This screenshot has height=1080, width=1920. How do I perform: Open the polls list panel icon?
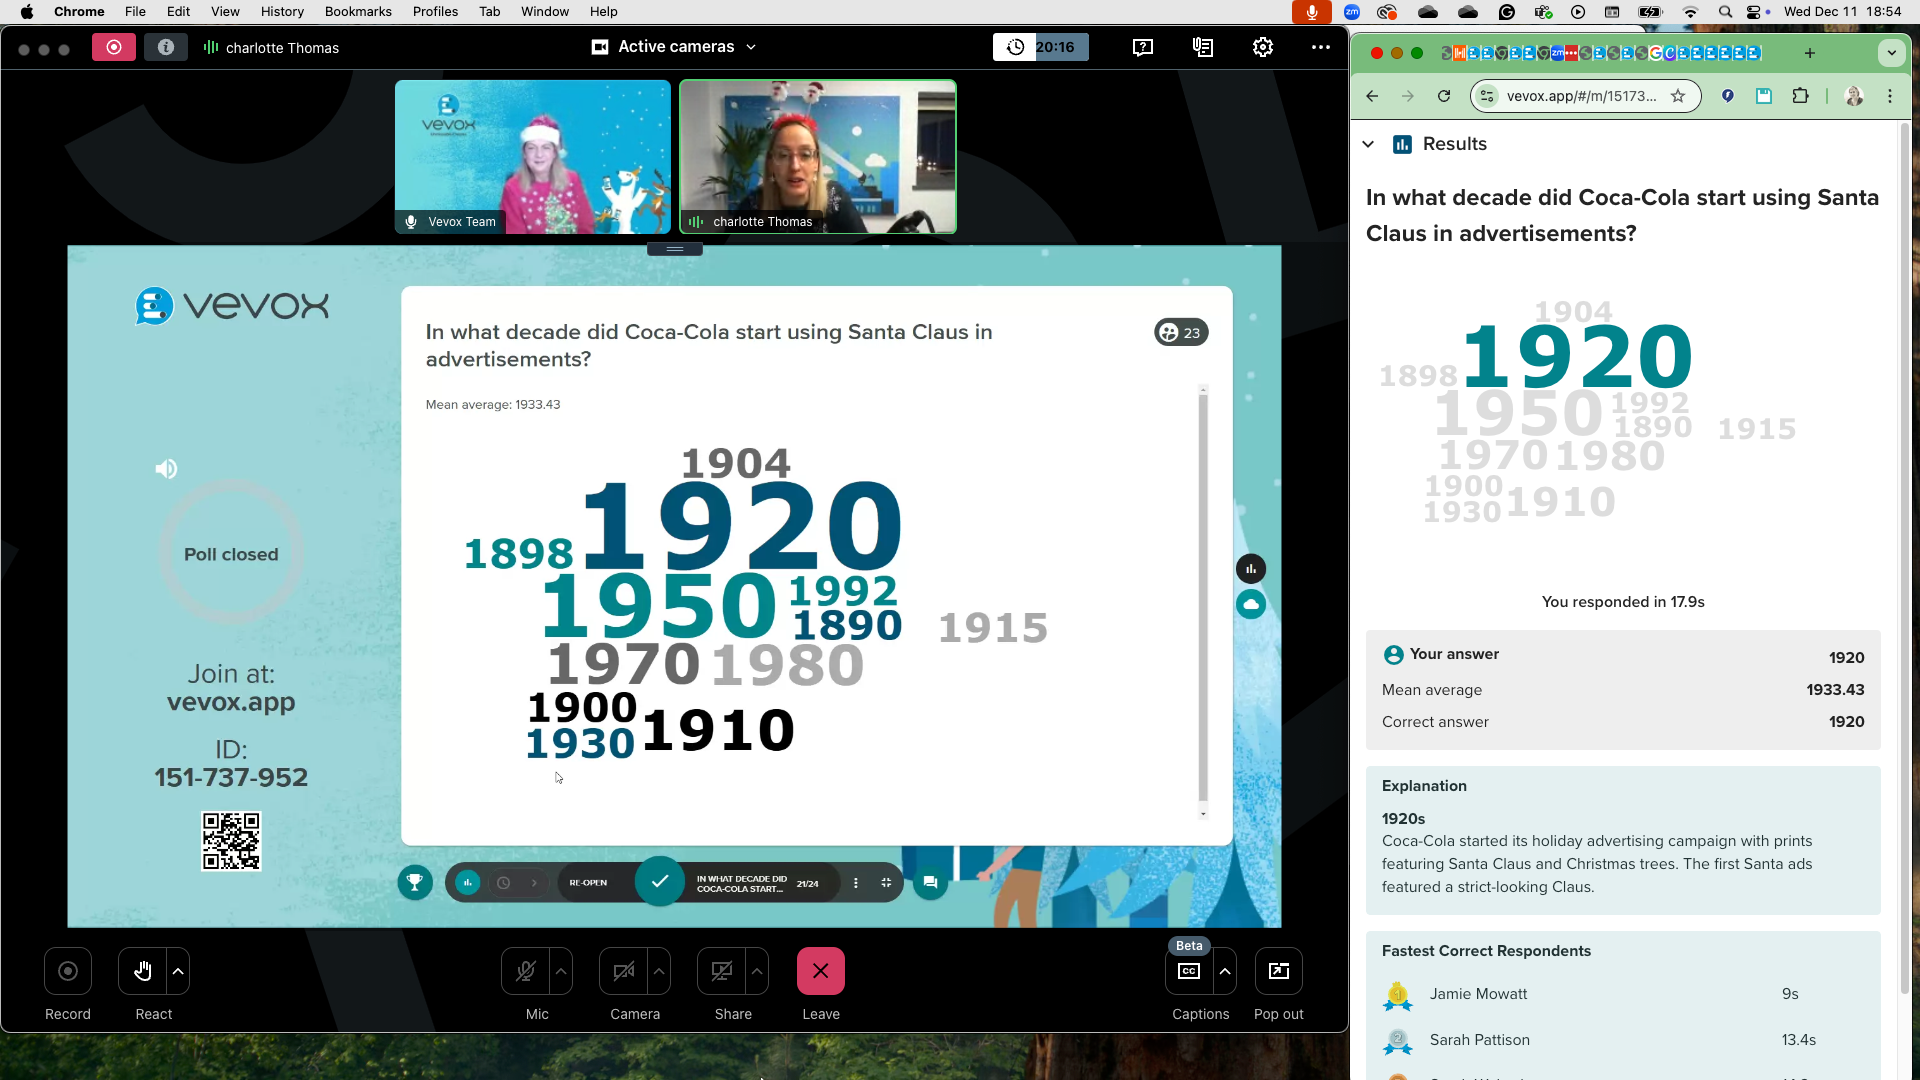point(1203,47)
